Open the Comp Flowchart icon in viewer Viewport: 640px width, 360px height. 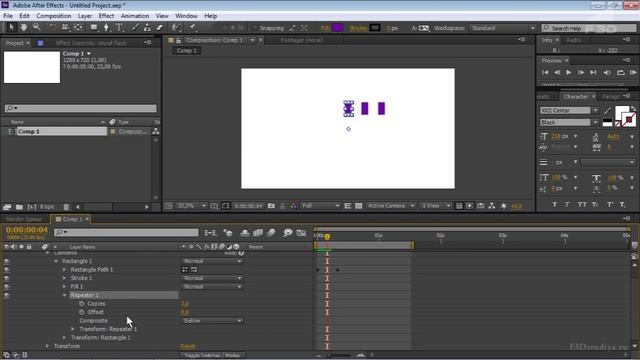pyautogui.click(x=491, y=206)
